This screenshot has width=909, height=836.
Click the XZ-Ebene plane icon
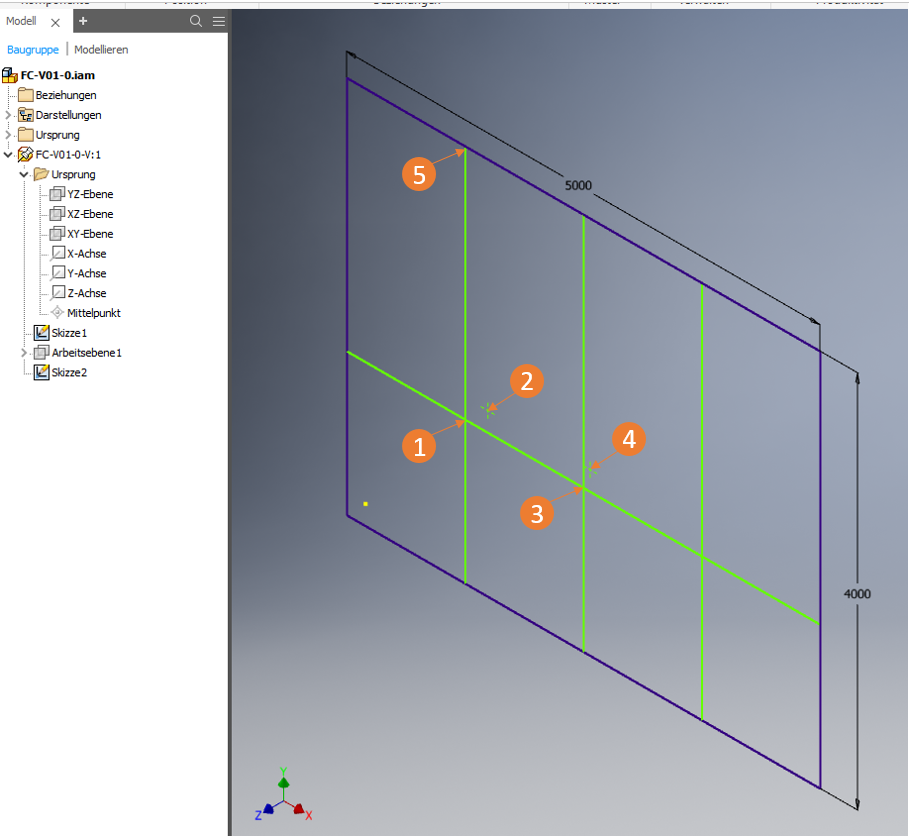(x=57, y=213)
